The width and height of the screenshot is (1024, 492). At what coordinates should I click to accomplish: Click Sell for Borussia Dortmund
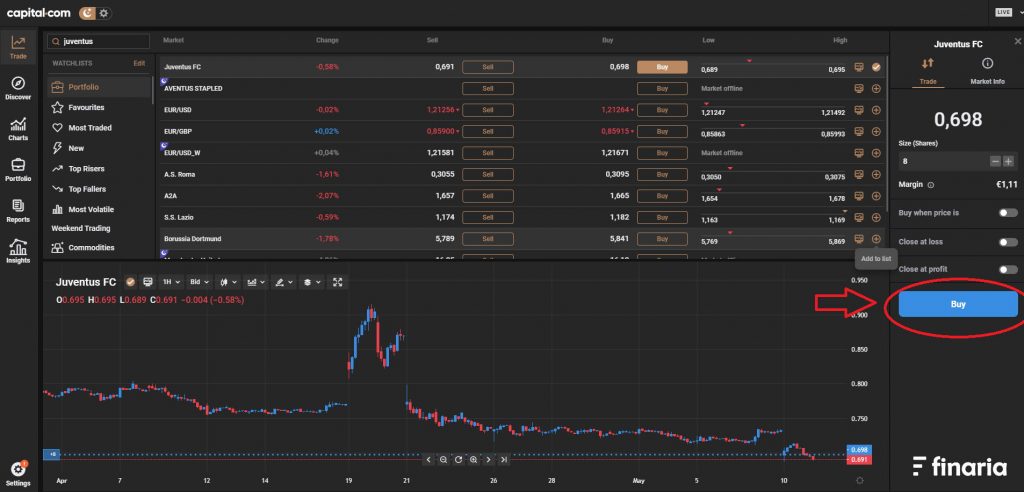[488, 239]
